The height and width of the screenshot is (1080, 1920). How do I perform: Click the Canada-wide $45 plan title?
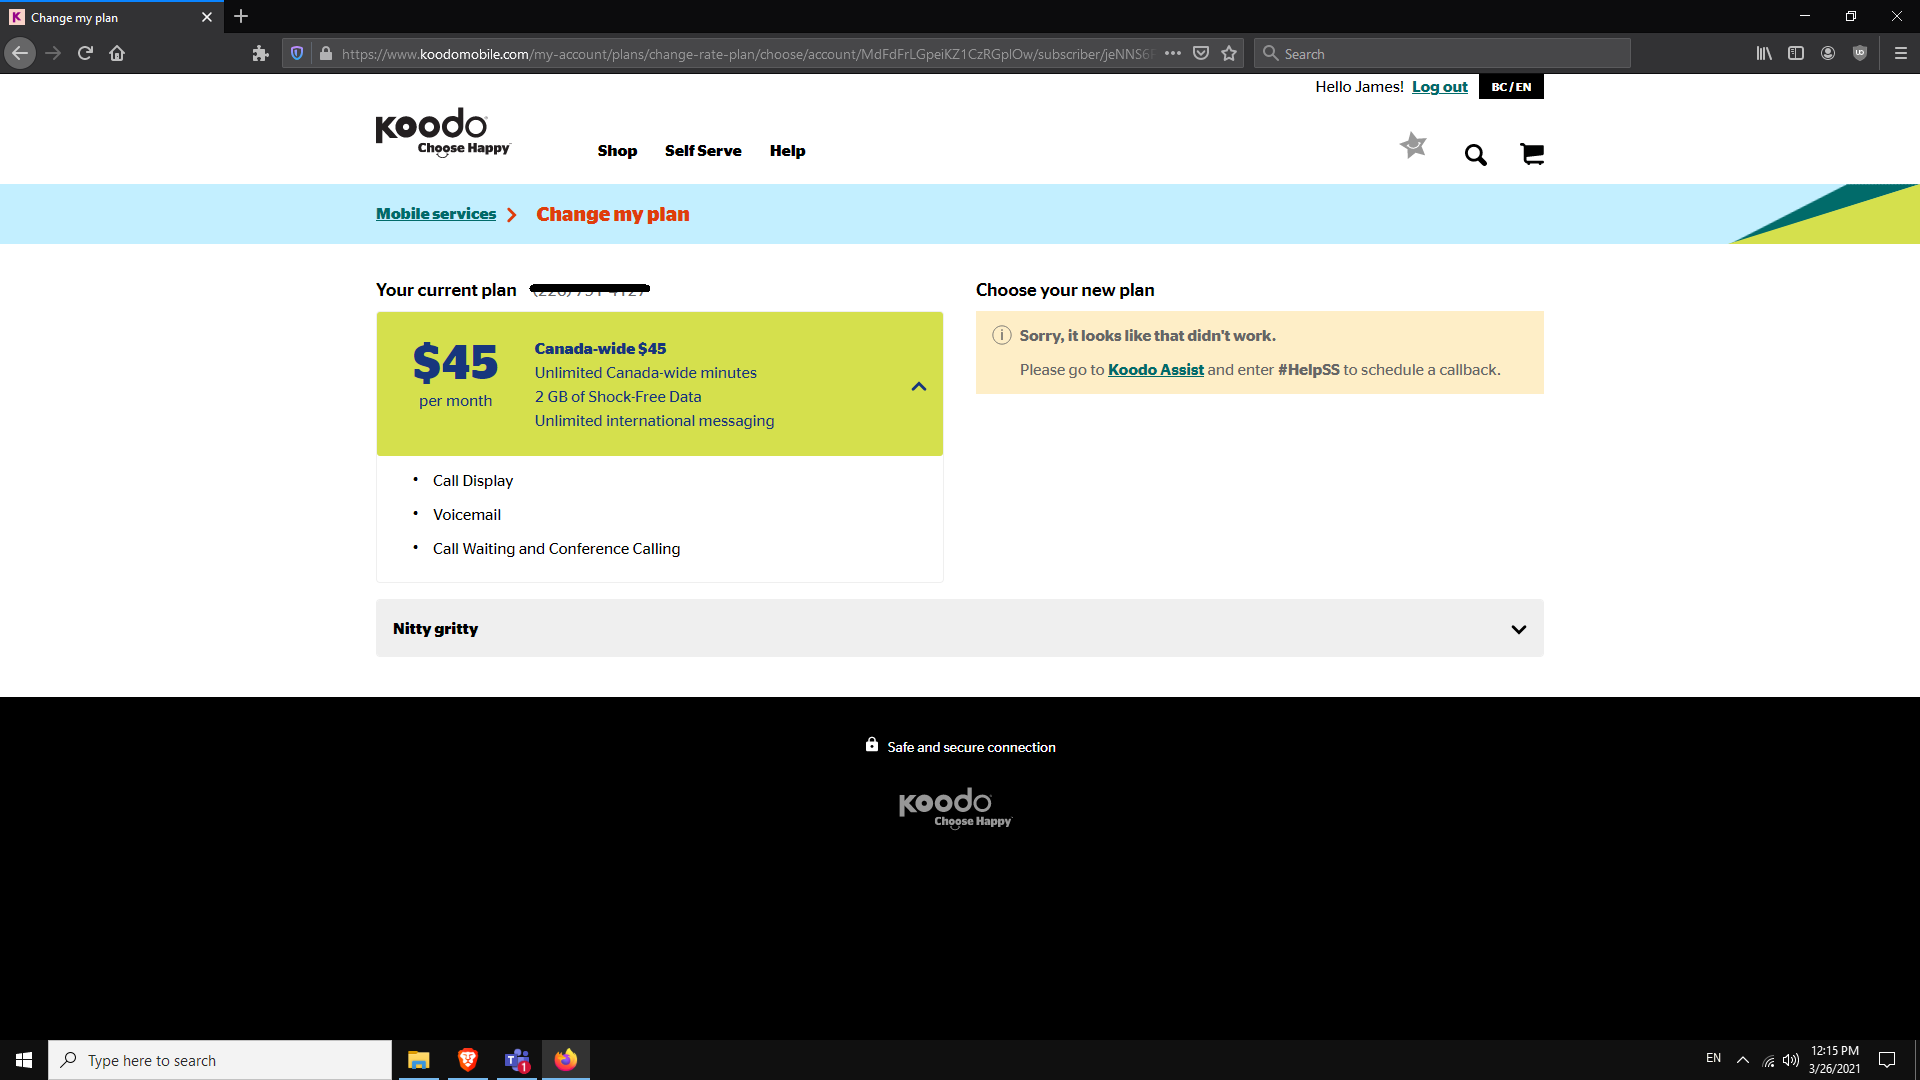click(x=600, y=349)
